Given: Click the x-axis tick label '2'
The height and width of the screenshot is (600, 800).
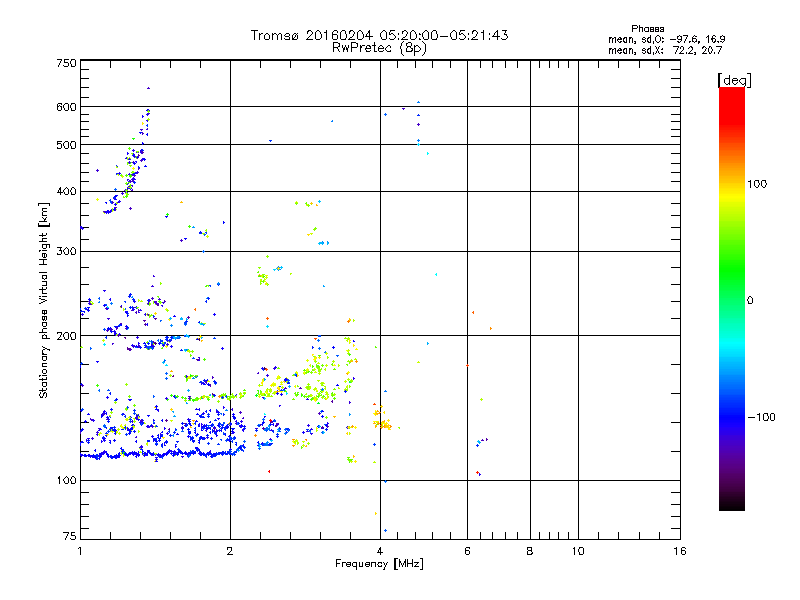Looking at the screenshot, I should tap(230, 551).
